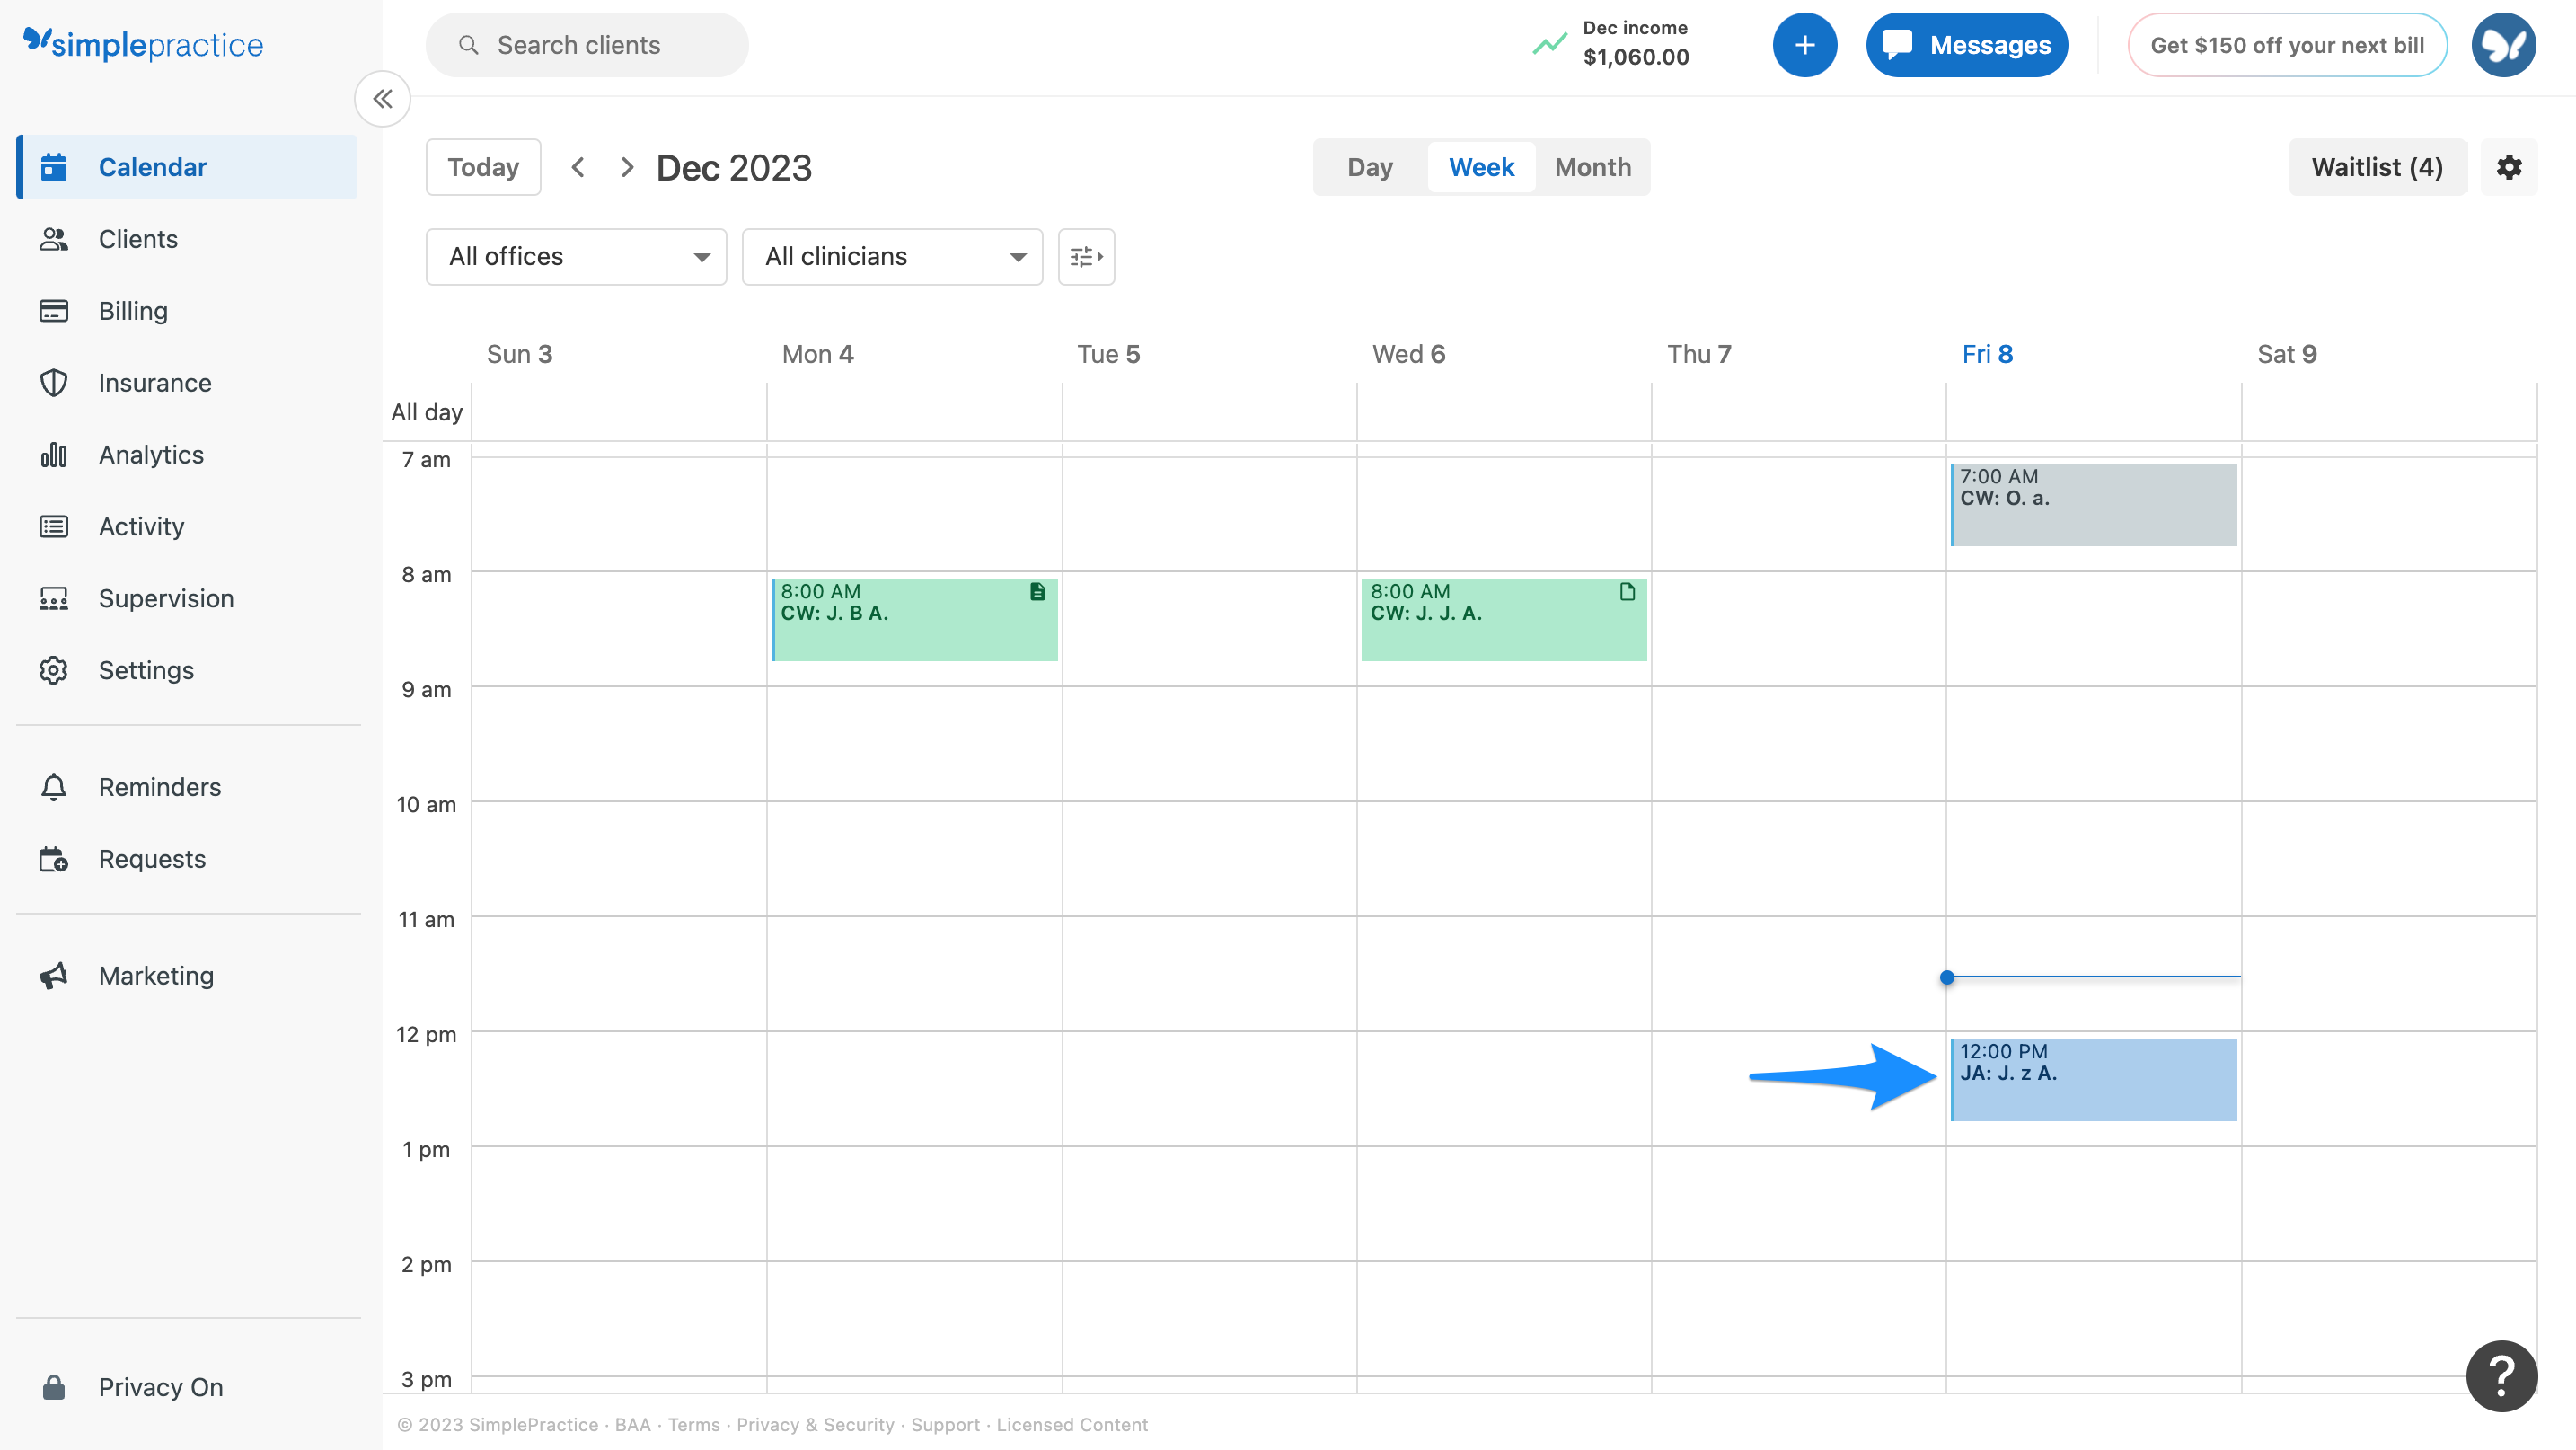View Analytics from the sidebar
The image size is (2576, 1450).
(150, 454)
